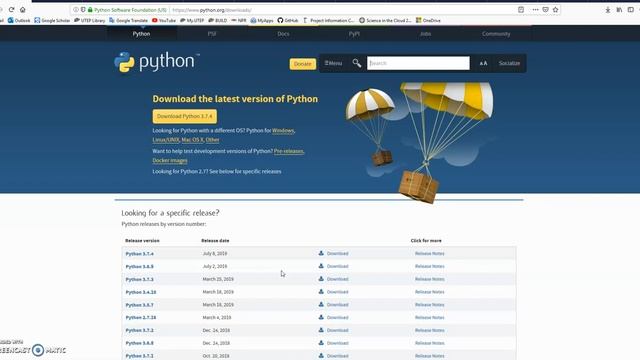
Task: Select the Community top navigation tab
Action: coord(496,34)
